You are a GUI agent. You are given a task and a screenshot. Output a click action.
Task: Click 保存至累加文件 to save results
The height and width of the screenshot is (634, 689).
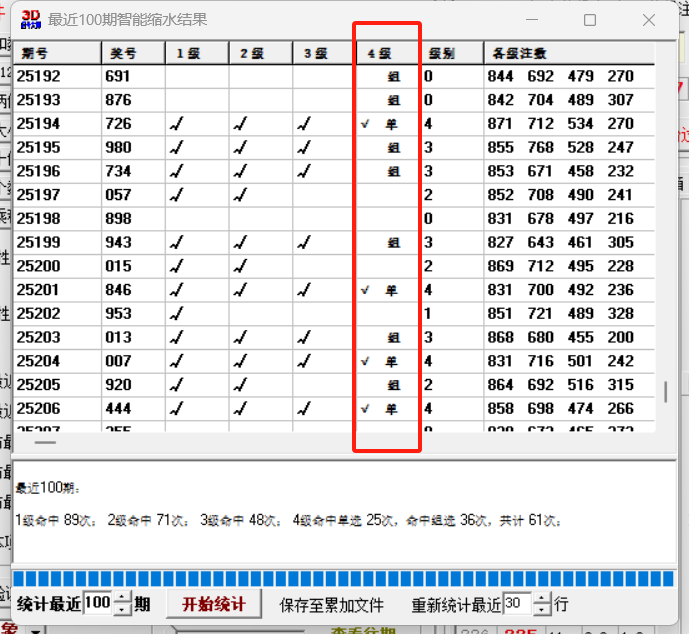tap(331, 604)
